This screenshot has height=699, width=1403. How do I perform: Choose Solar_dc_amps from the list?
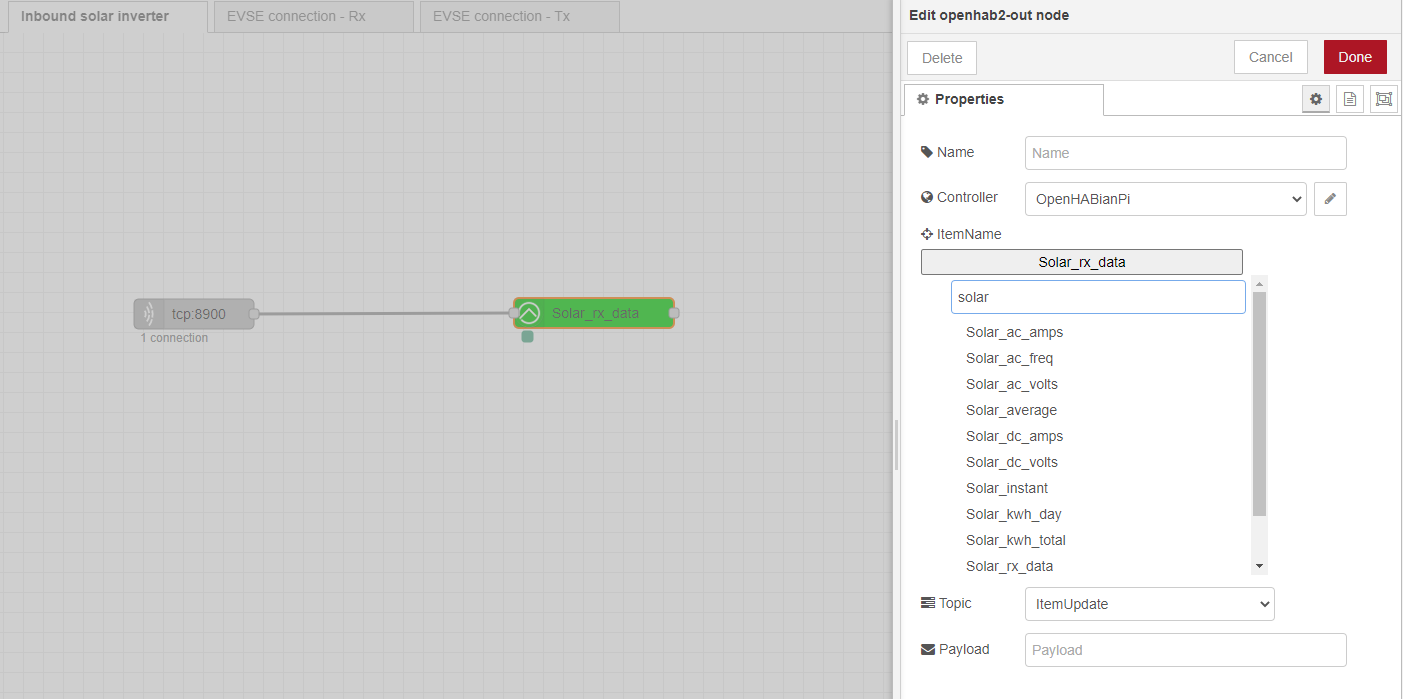point(1014,436)
